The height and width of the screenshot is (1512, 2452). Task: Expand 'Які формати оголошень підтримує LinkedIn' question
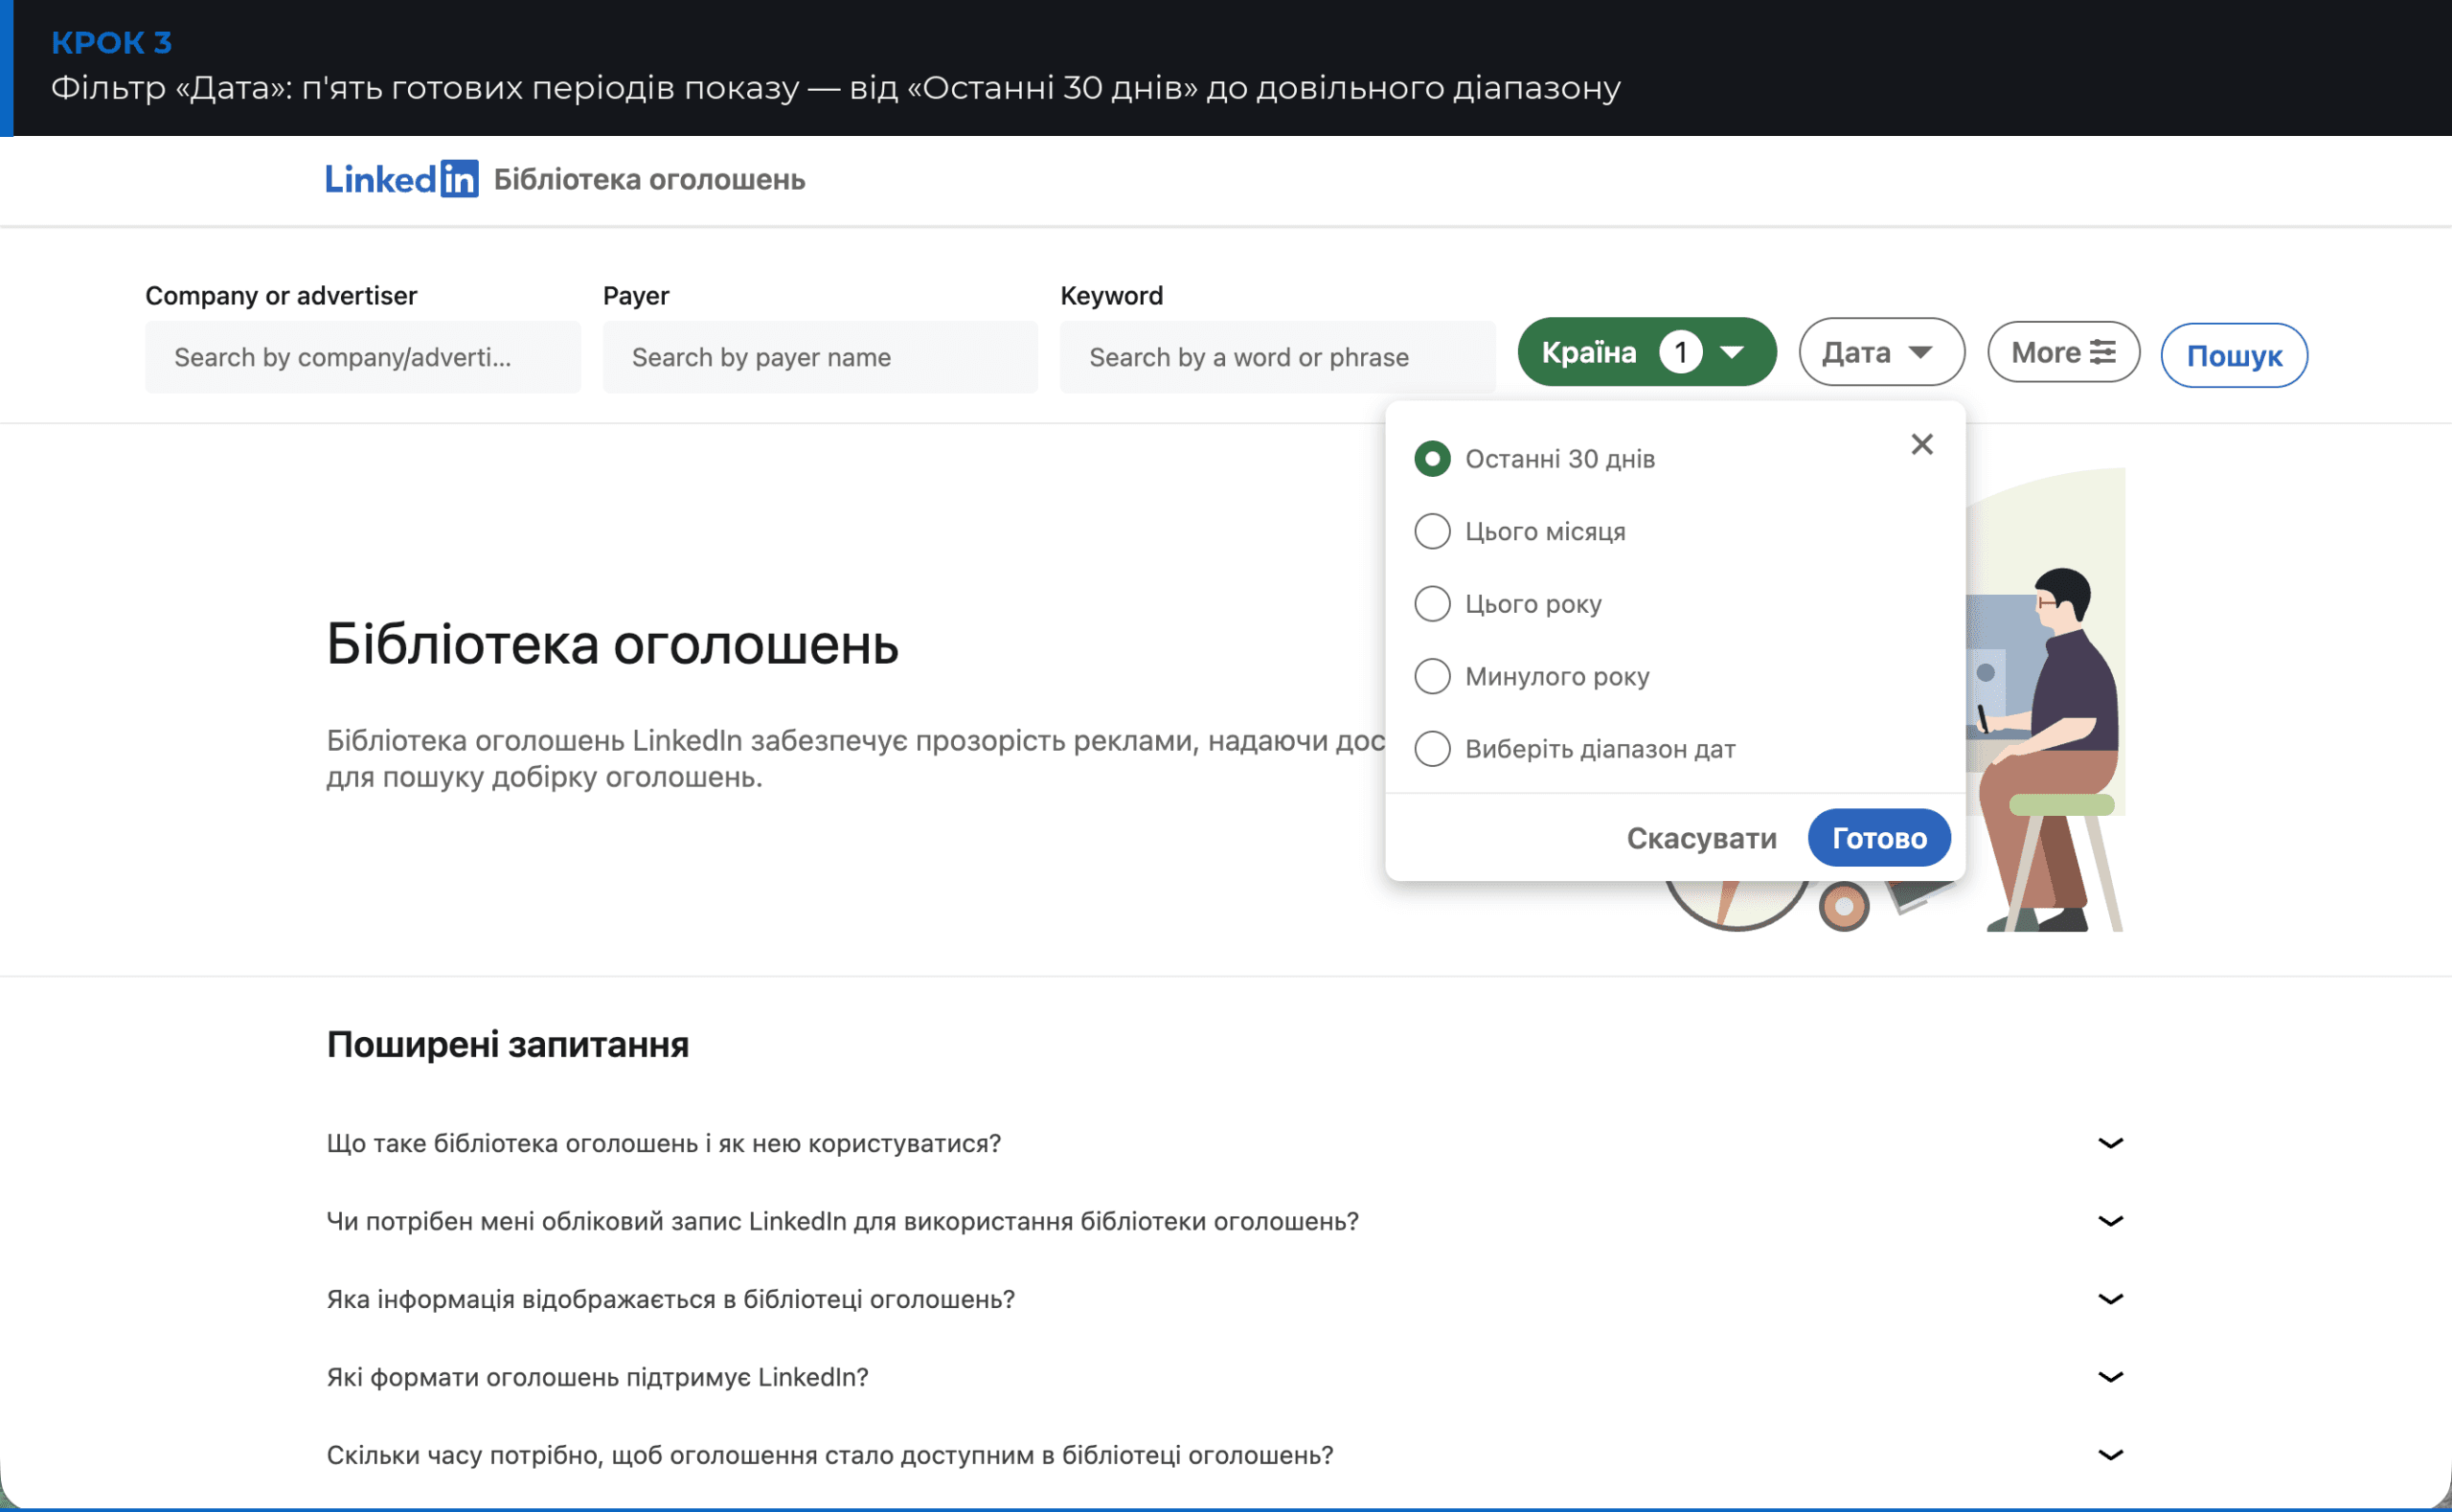click(x=1225, y=1377)
